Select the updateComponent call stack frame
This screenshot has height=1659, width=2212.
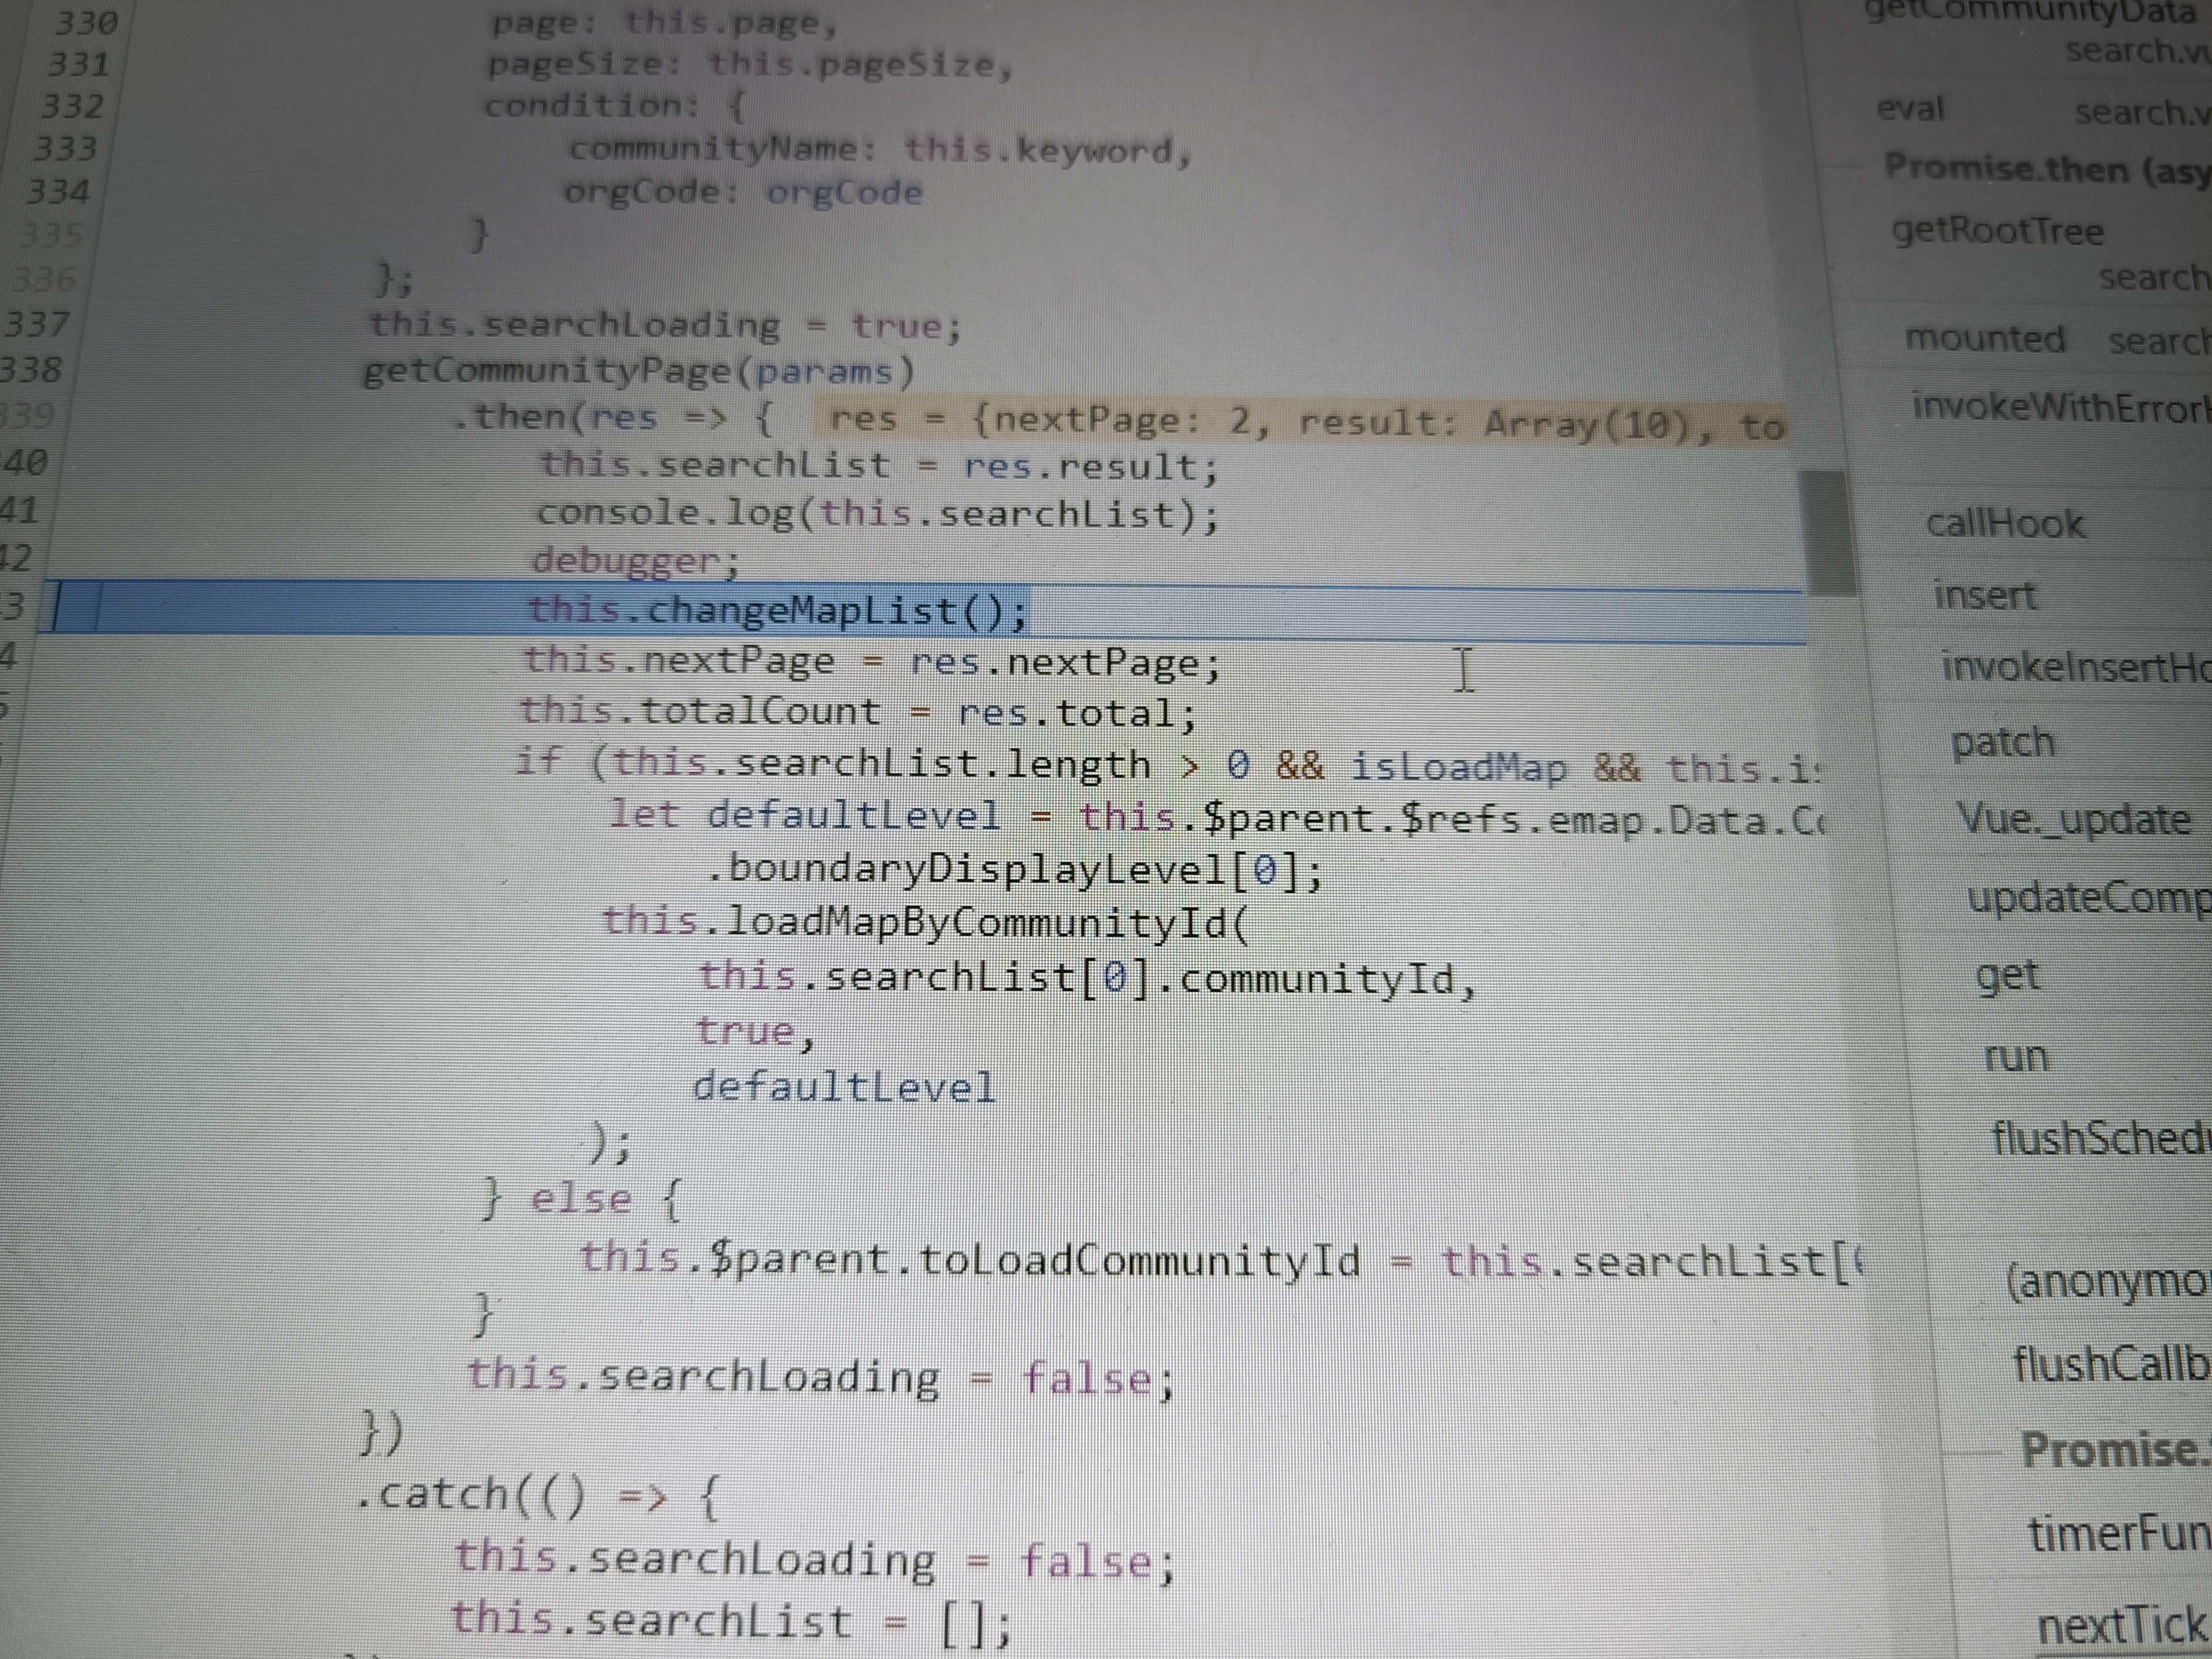click(x=2089, y=897)
